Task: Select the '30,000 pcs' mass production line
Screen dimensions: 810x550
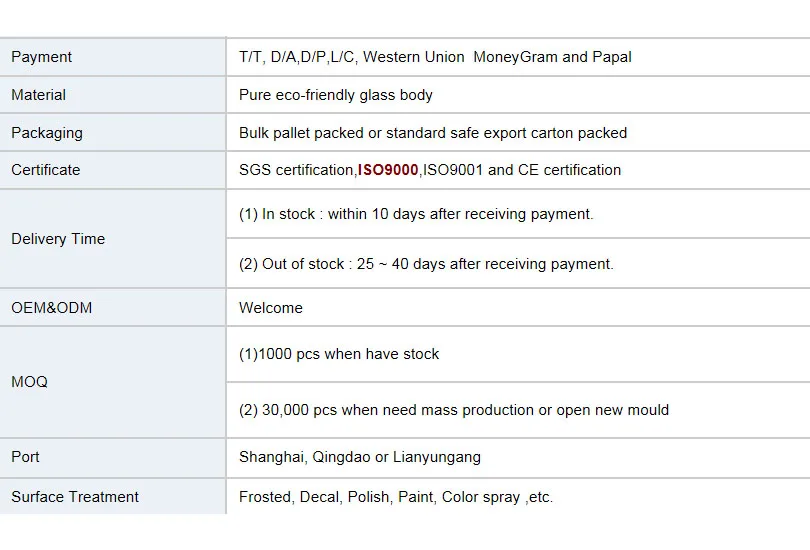Action: pos(454,410)
